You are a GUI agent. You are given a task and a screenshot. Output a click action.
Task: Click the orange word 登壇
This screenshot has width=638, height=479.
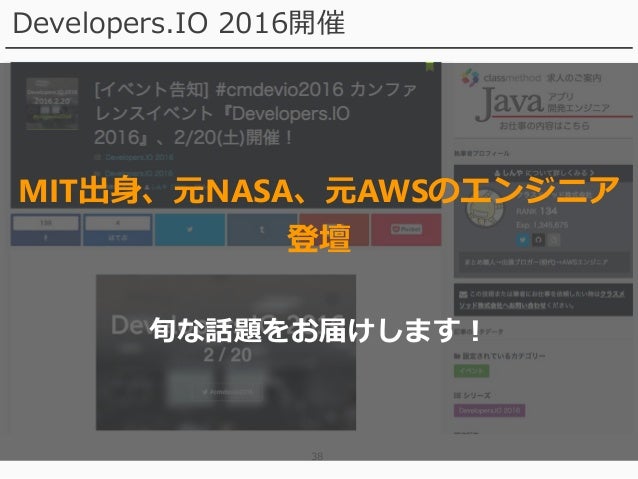319,238
